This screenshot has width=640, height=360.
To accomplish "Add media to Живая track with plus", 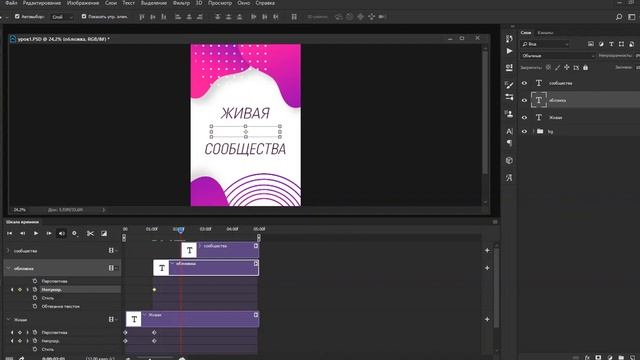I will pyautogui.click(x=487, y=319).
